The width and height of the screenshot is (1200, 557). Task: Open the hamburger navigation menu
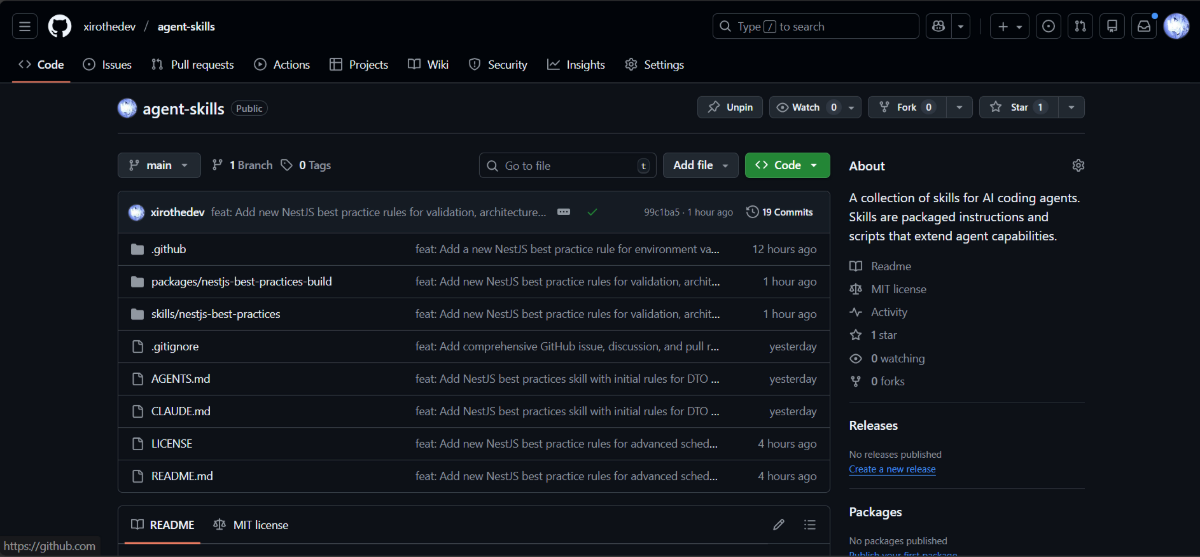25,26
